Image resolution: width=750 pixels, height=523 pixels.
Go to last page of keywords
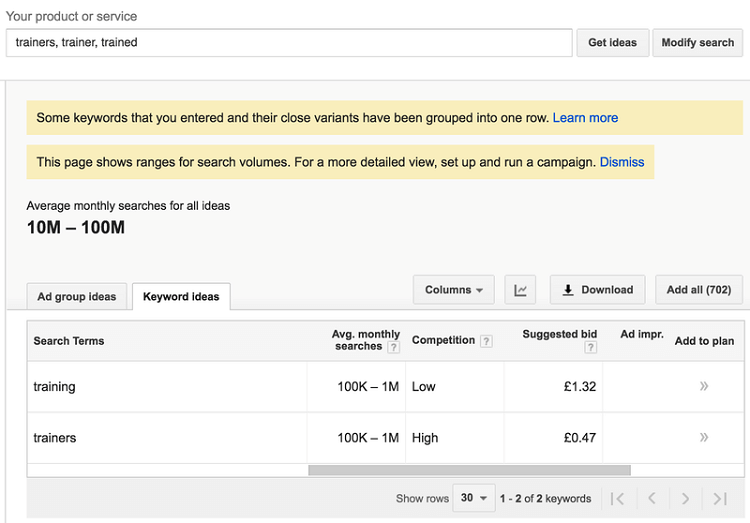click(720, 499)
